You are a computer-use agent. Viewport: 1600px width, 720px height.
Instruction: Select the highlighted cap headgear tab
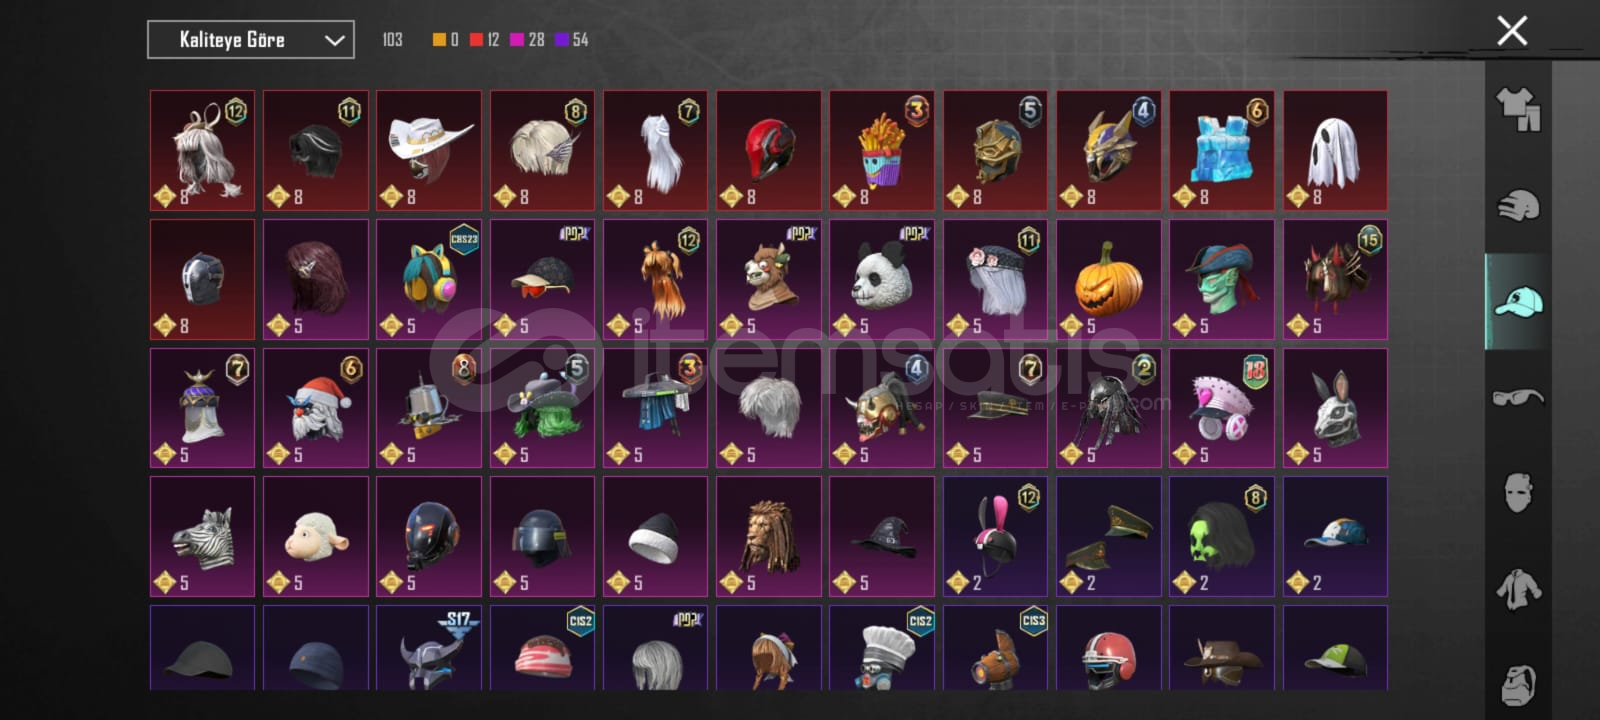coord(1518,301)
